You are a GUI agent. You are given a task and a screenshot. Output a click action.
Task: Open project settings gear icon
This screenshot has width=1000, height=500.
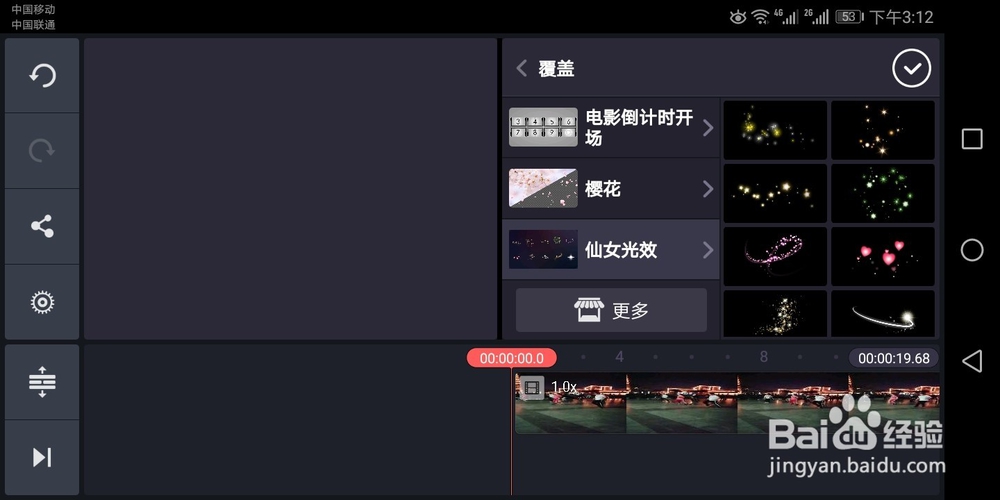click(42, 302)
